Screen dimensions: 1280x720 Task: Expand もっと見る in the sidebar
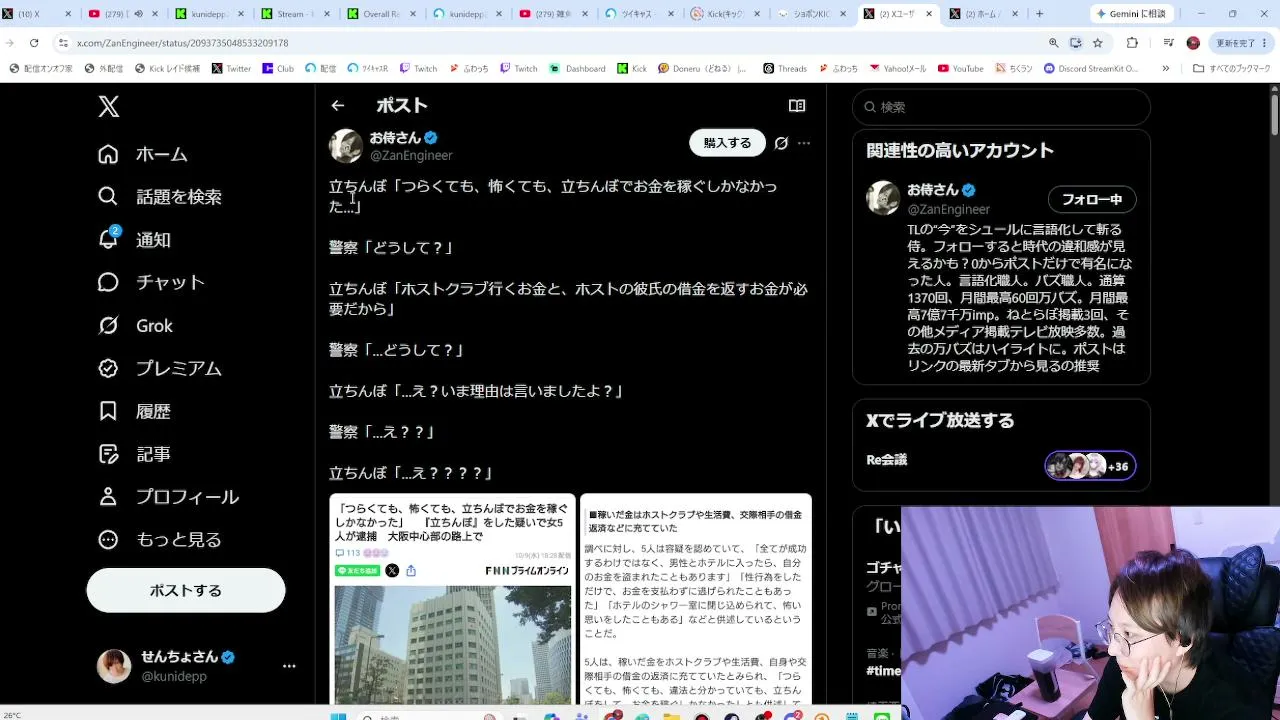[160, 540]
